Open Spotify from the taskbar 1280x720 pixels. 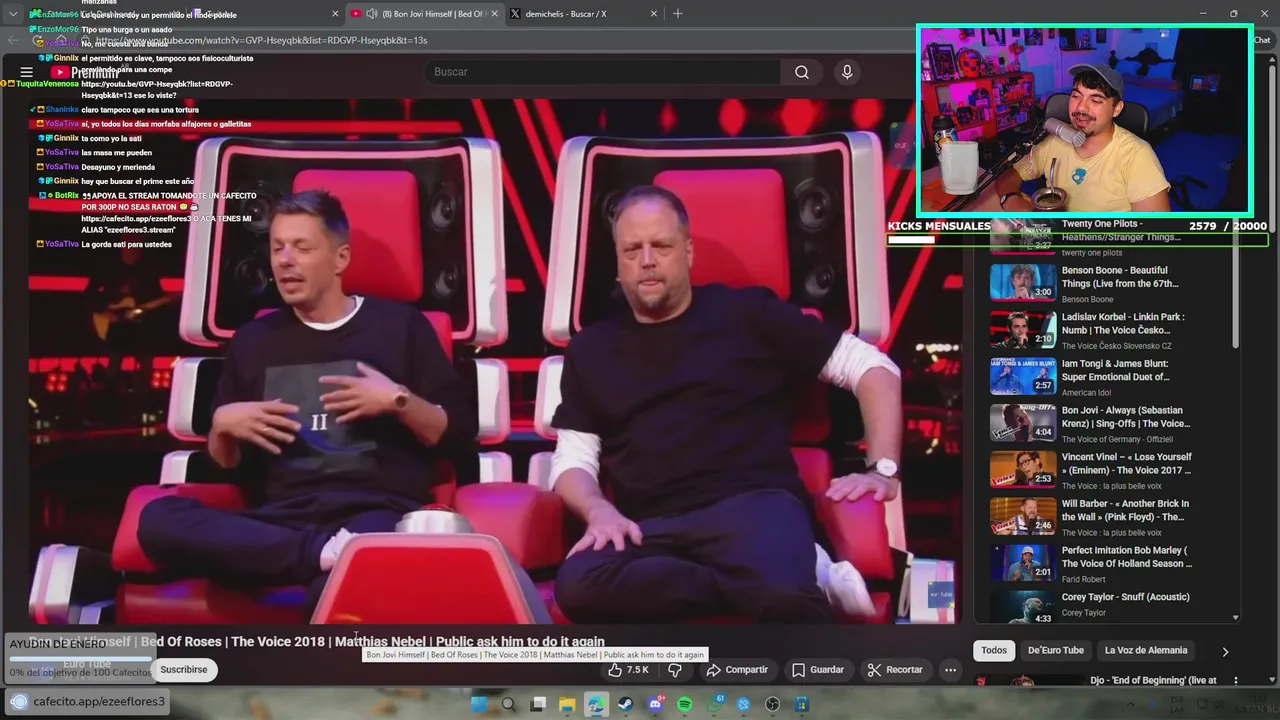click(684, 704)
